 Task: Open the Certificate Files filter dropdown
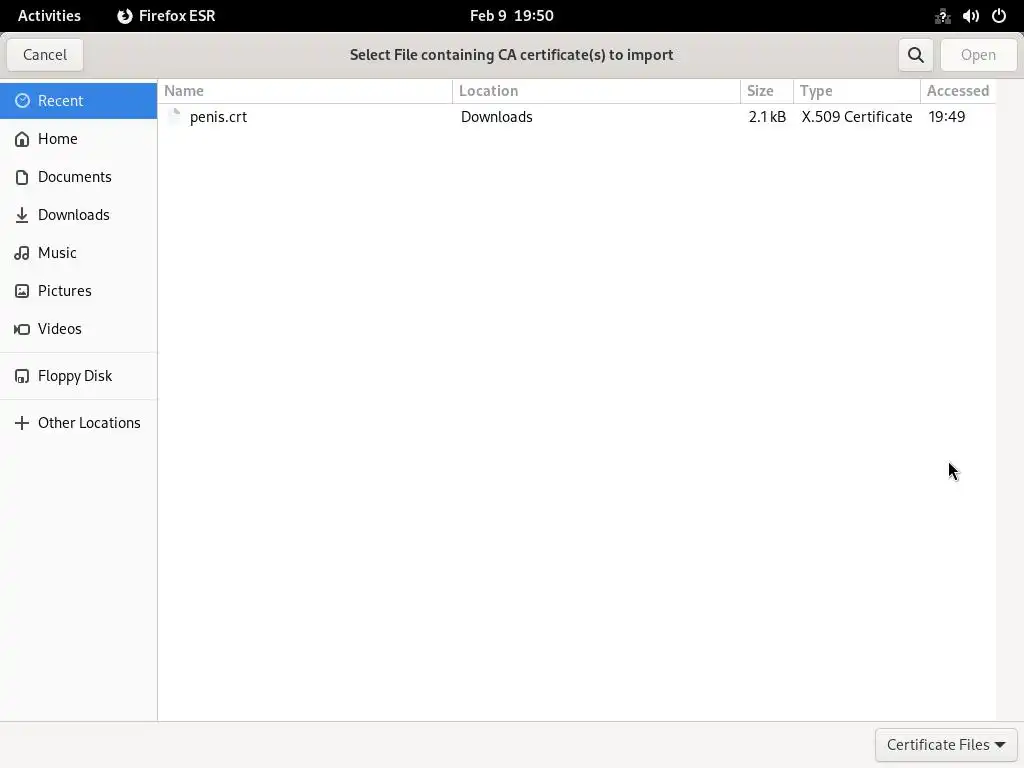pyautogui.click(x=946, y=744)
